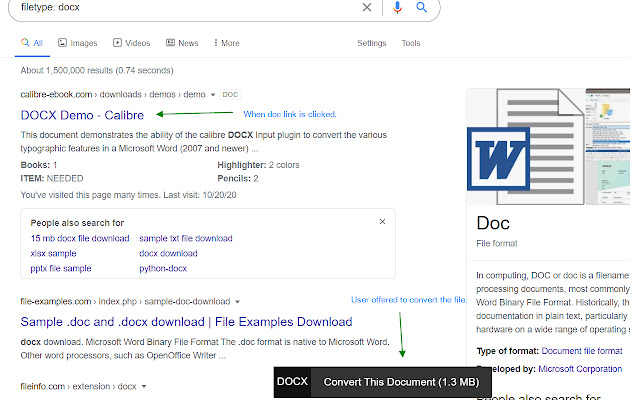Click the About 1,500,000 results text

click(x=97, y=71)
